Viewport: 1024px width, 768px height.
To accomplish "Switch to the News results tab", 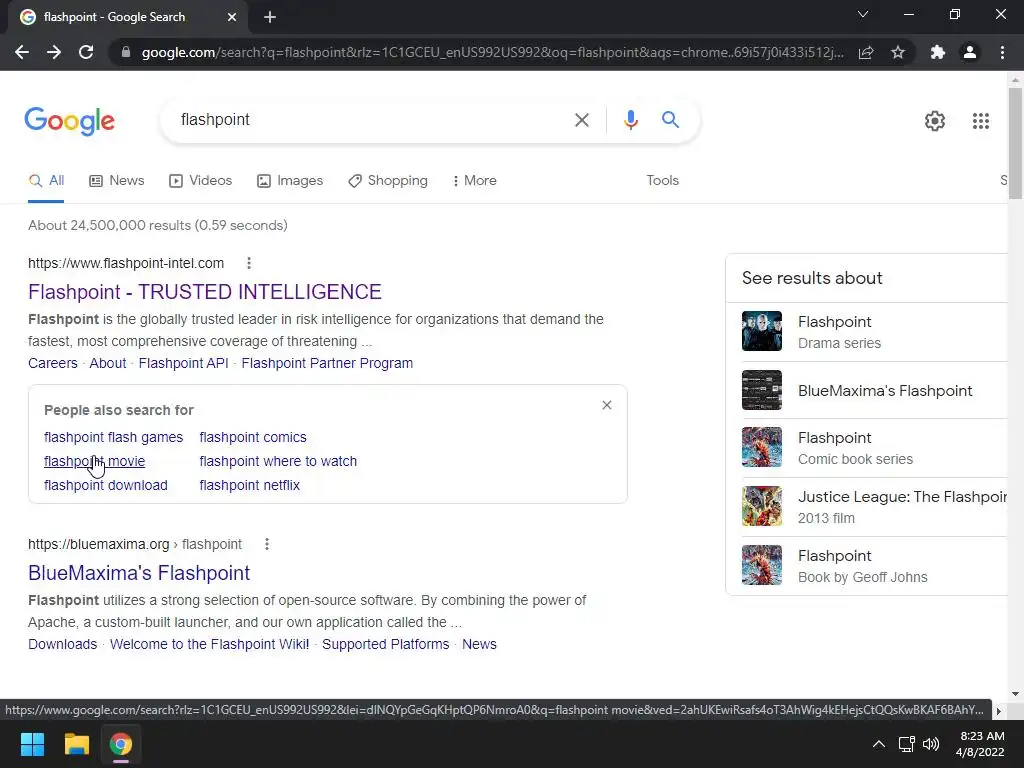I will (117, 180).
